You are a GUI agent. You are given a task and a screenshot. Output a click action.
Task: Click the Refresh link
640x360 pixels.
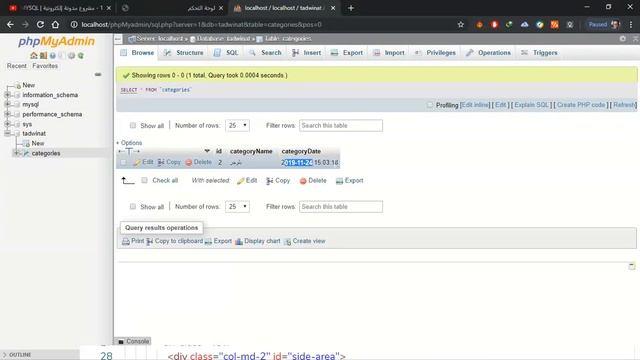coord(624,105)
